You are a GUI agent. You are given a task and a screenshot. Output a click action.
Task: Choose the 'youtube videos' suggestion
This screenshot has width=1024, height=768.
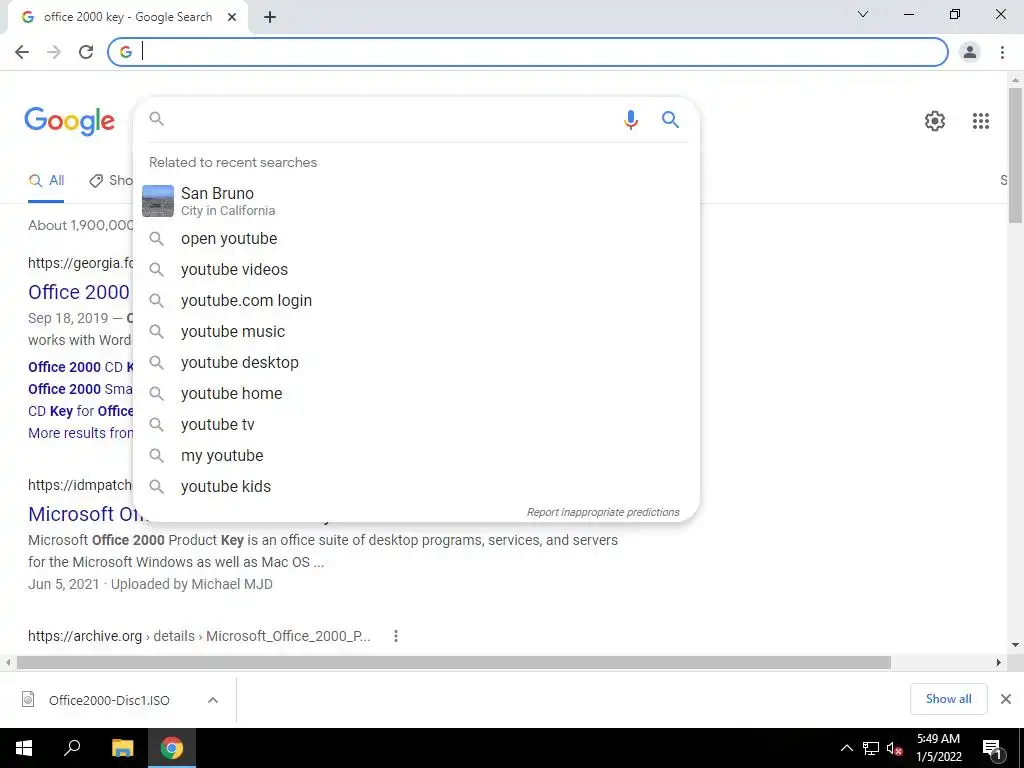416,270
